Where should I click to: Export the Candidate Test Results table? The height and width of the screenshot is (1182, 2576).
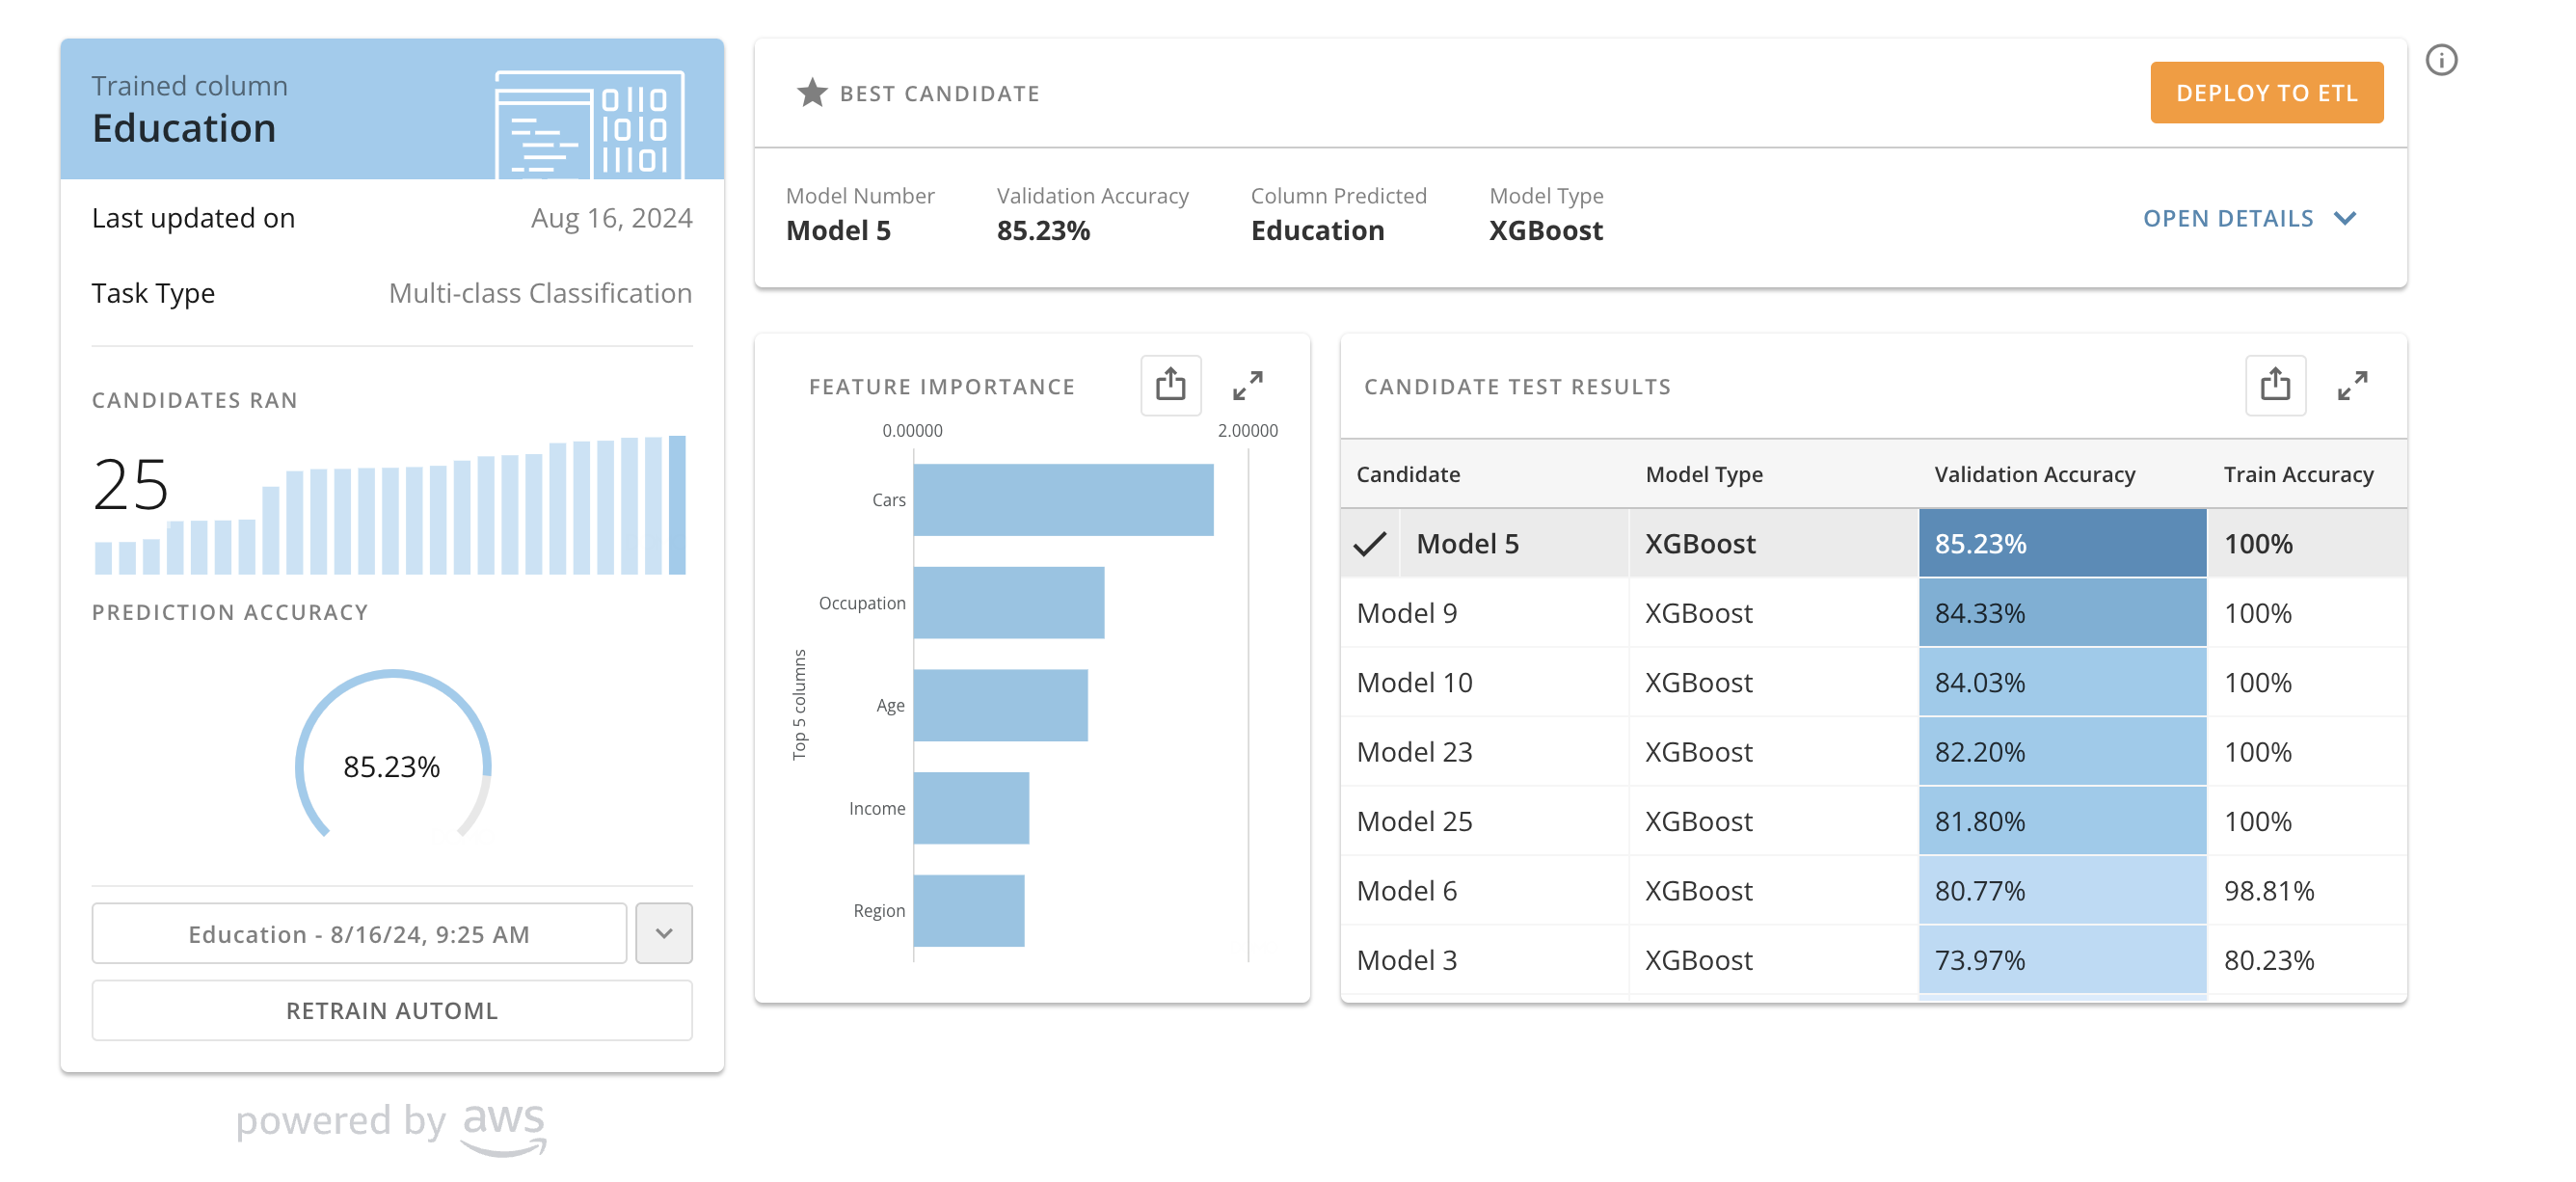click(x=2275, y=385)
